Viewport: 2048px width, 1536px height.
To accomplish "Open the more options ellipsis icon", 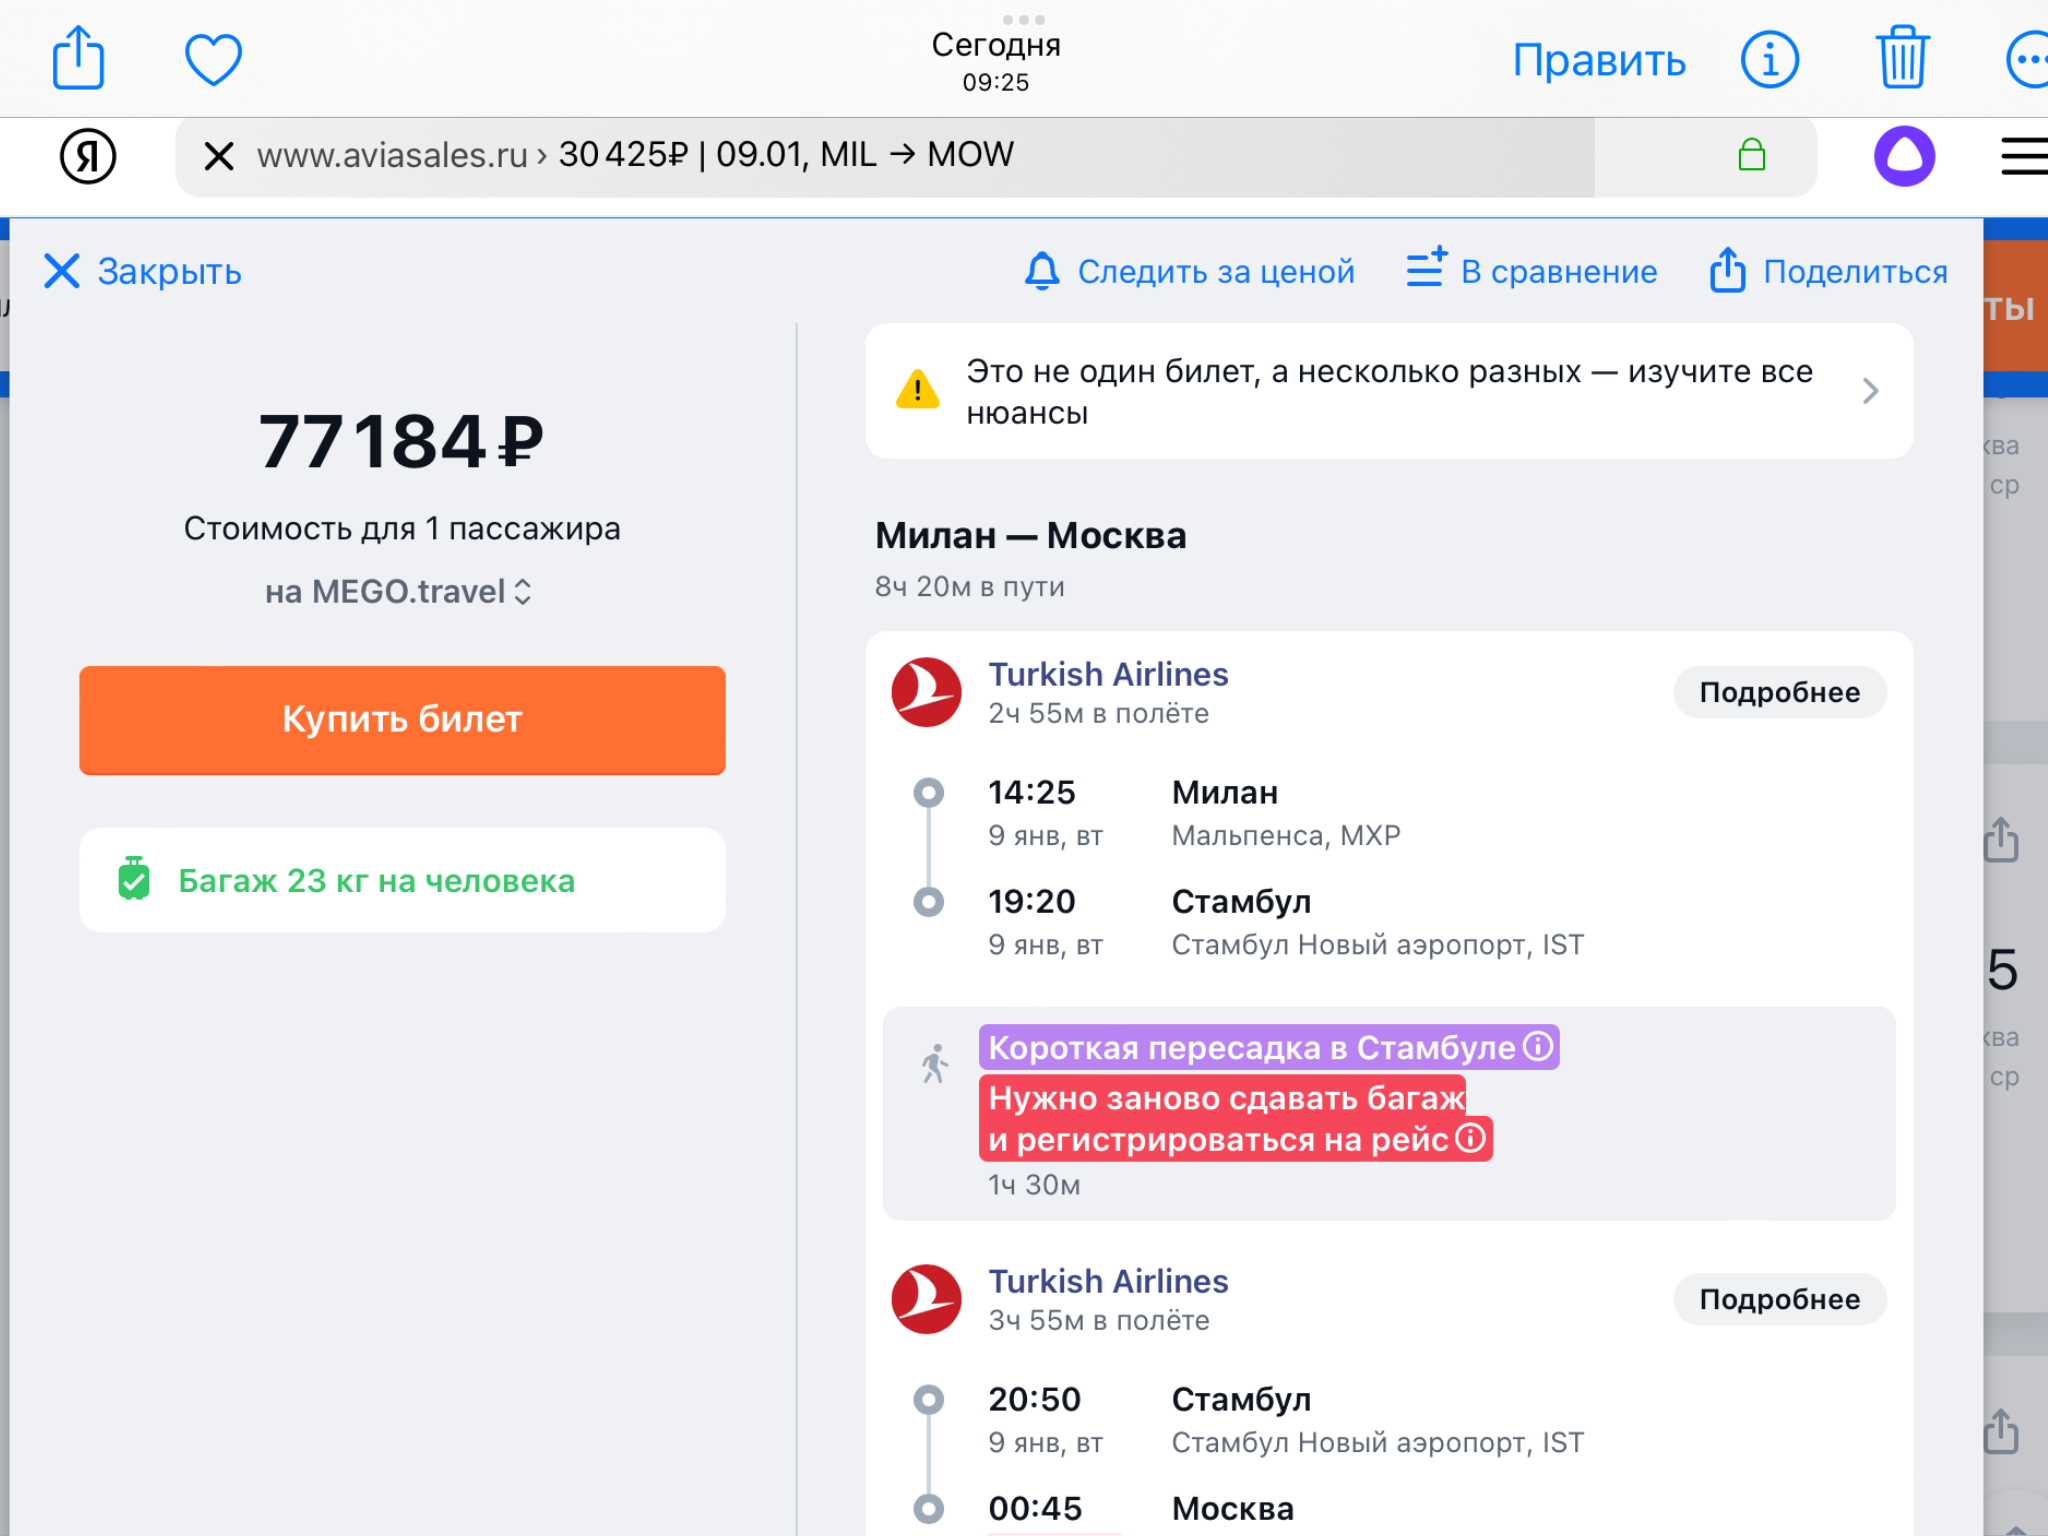I will point(2027,60).
